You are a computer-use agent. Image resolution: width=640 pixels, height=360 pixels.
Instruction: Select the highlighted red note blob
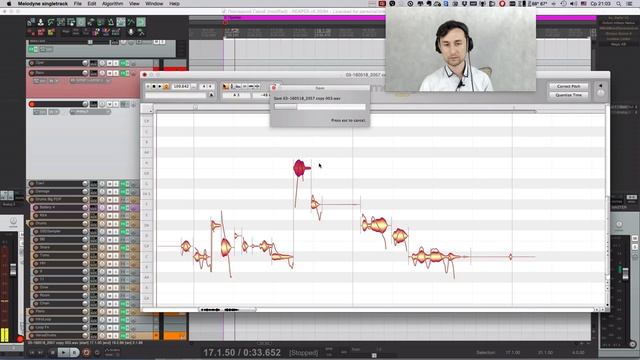pos(300,168)
